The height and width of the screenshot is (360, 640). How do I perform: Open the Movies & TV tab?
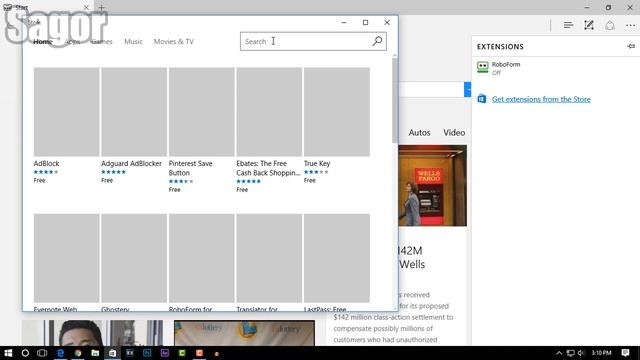(x=173, y=41)
